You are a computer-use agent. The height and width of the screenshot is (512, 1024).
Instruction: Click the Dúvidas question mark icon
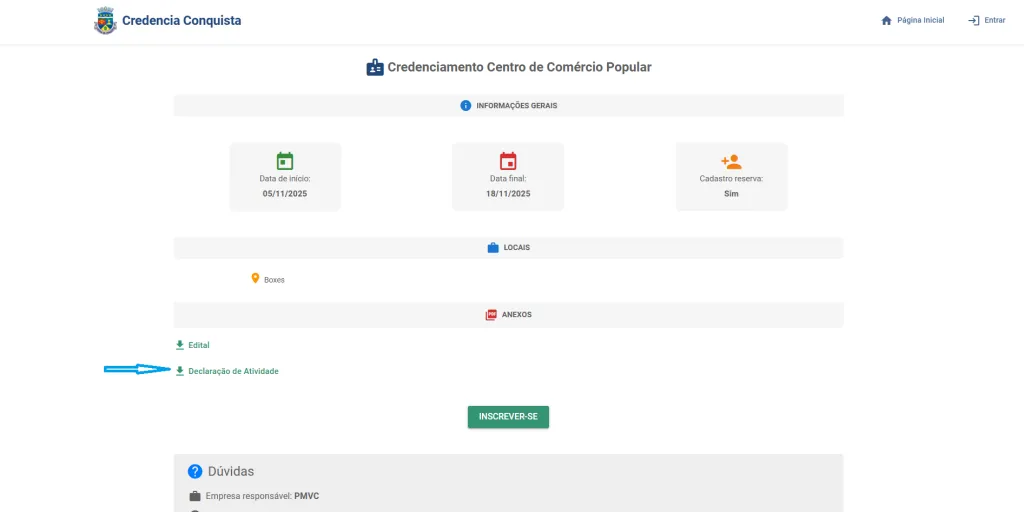[x=195, y=471]
